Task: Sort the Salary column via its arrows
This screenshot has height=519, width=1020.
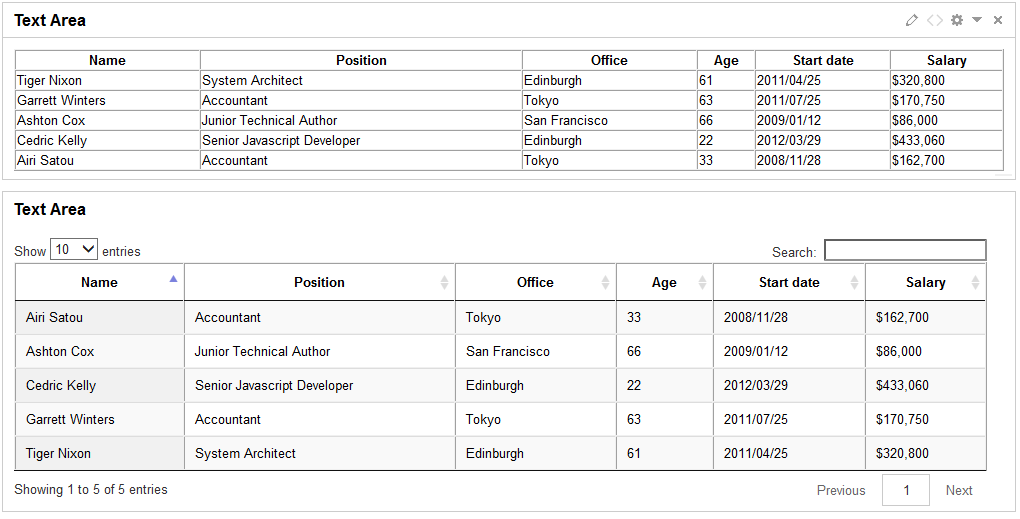Action: [975, 282]
